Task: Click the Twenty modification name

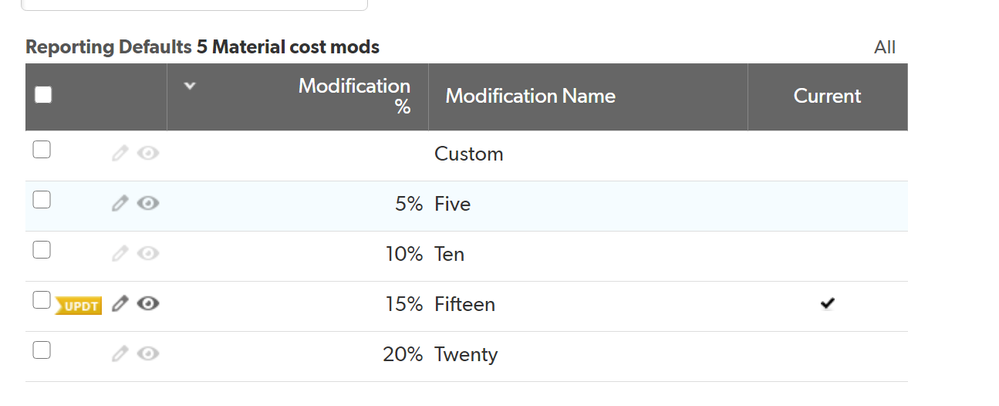Action: point(466,354)
